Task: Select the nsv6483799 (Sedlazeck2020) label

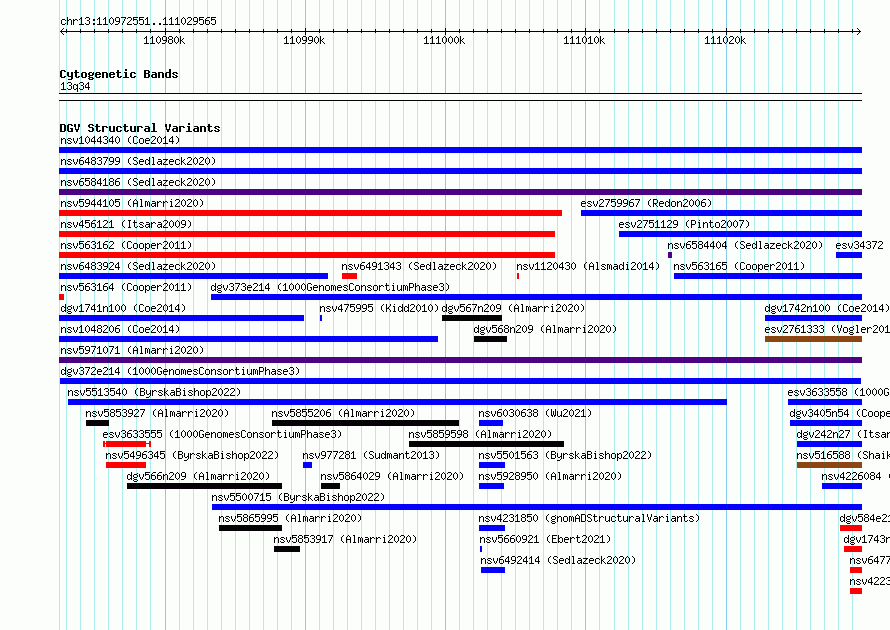Action: (x=138, y=161)
